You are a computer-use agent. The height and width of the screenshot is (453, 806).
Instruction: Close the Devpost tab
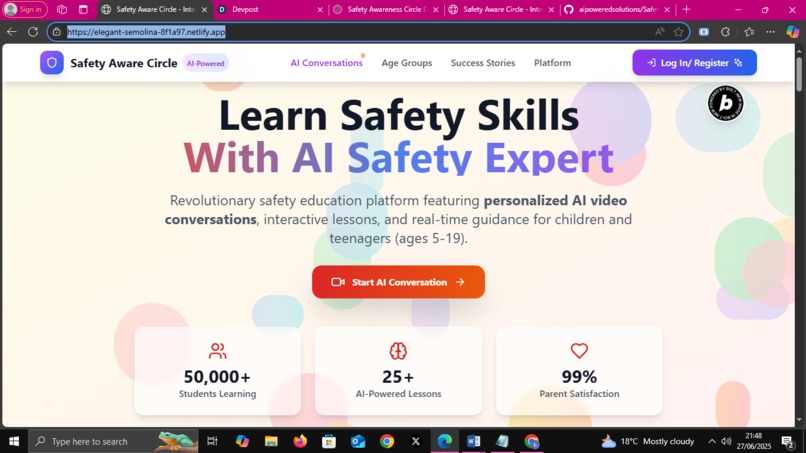click(x=320, y=9)
